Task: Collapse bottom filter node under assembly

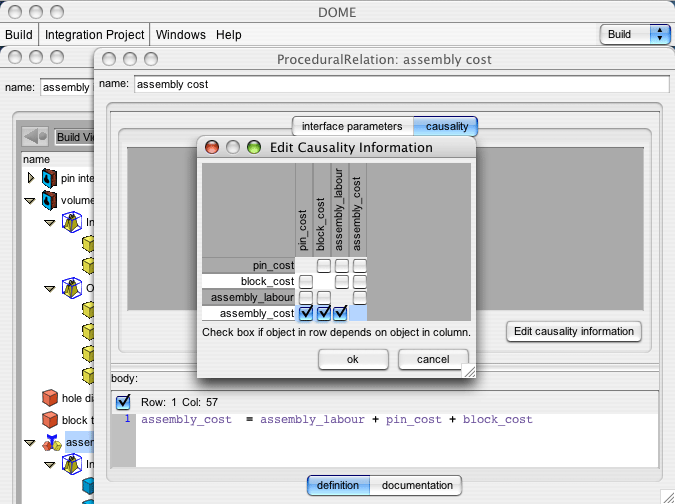Action: (x=50, y=464)
